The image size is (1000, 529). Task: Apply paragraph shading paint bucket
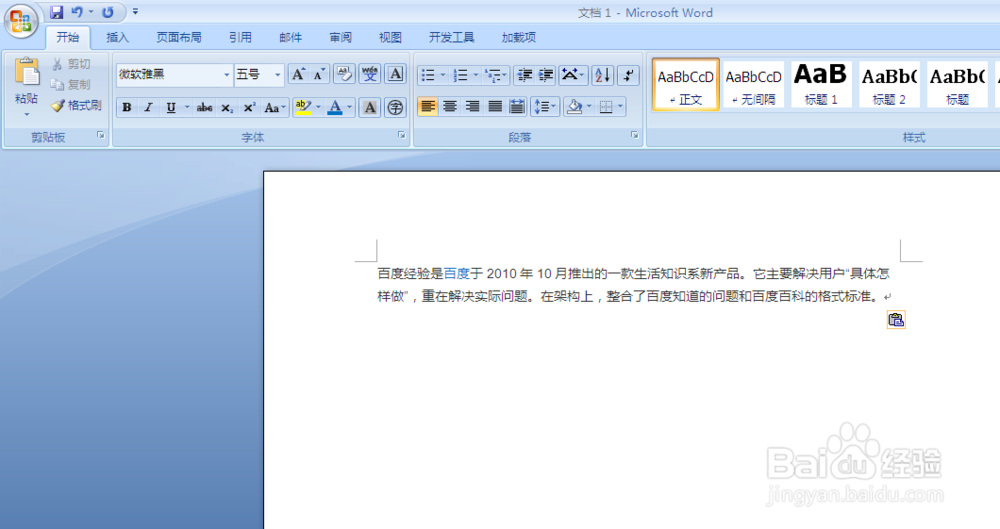click(x=574, y=107)
